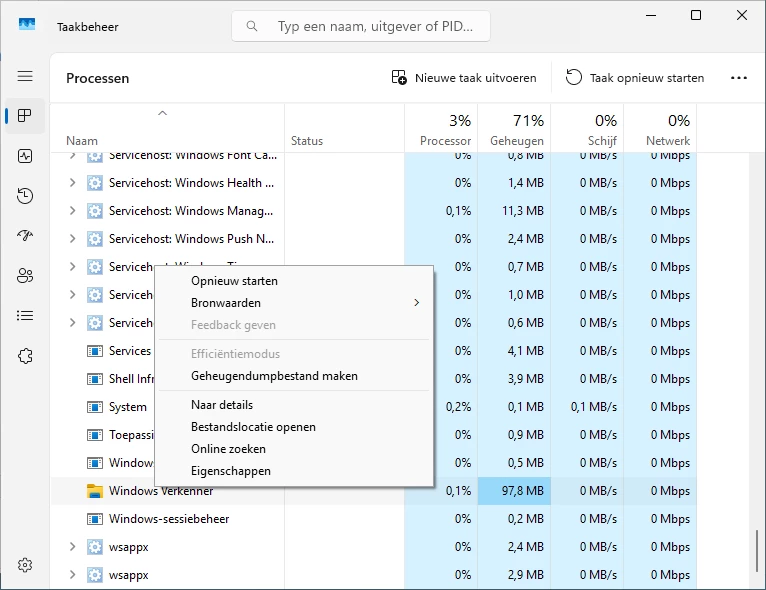Click the Windows-sessiebeheer process icon
Screen dimensions: 766x590
point(95,519)
